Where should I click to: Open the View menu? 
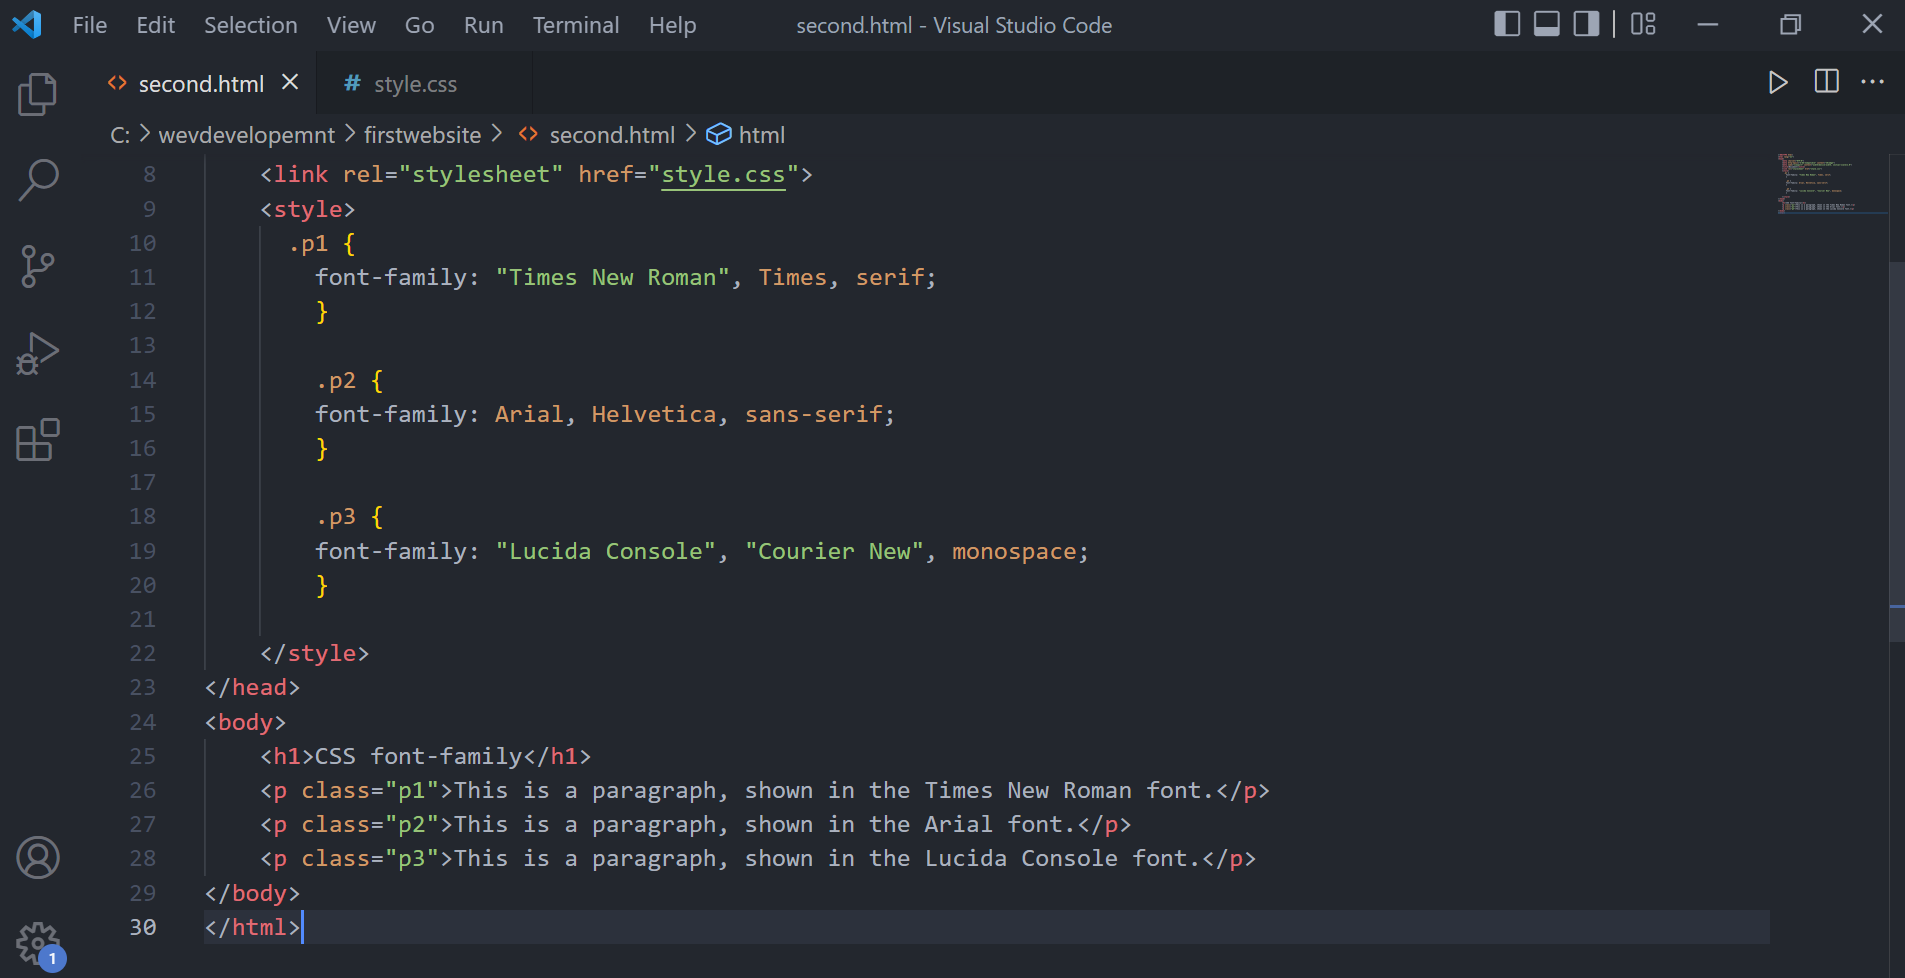351,25
